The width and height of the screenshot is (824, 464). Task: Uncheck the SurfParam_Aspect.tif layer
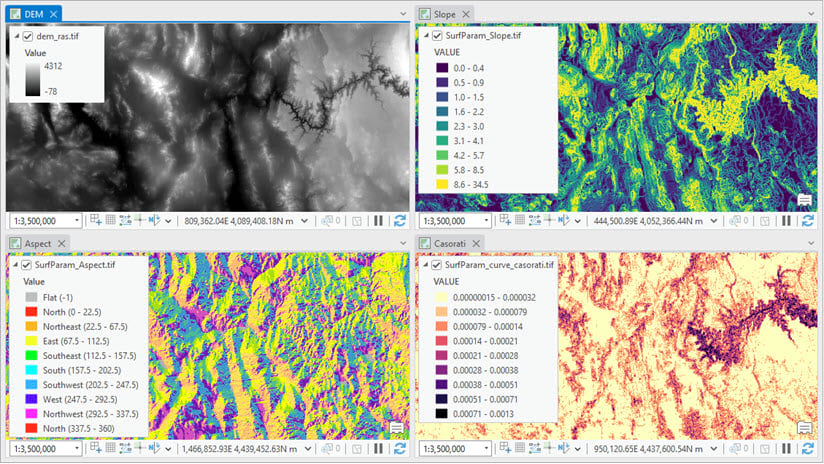(x=26, y=265)
